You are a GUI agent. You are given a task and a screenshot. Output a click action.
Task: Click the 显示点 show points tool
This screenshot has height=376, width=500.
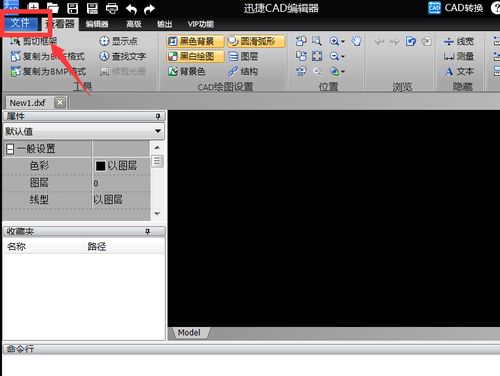(119, 41)
